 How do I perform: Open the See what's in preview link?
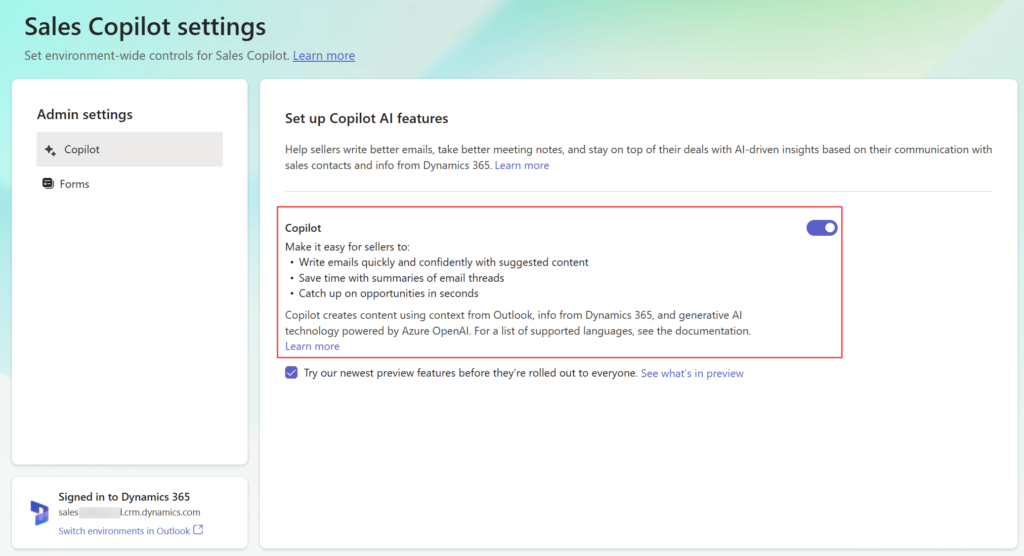coord(692,374)
